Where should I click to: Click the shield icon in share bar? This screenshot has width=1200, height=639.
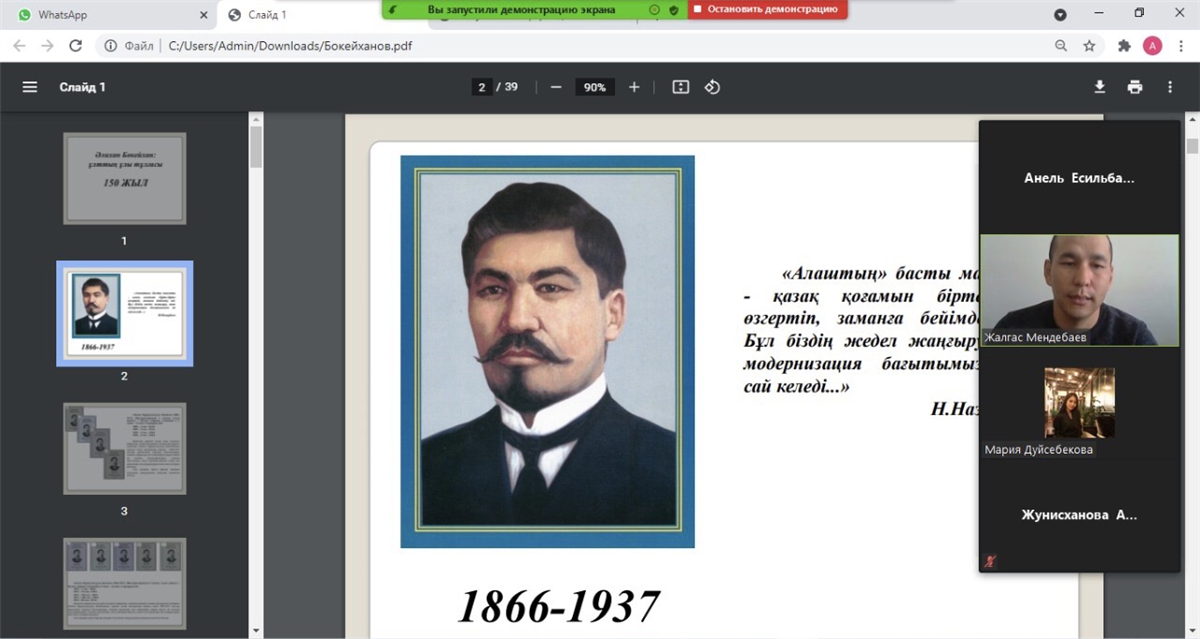674,9
